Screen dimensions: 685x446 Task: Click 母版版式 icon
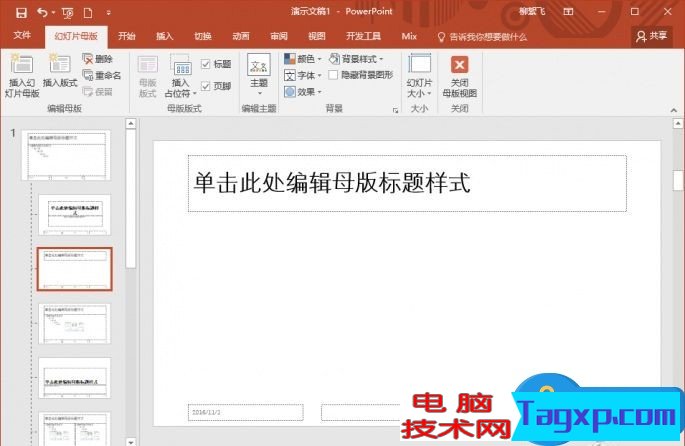click(148, 76)
